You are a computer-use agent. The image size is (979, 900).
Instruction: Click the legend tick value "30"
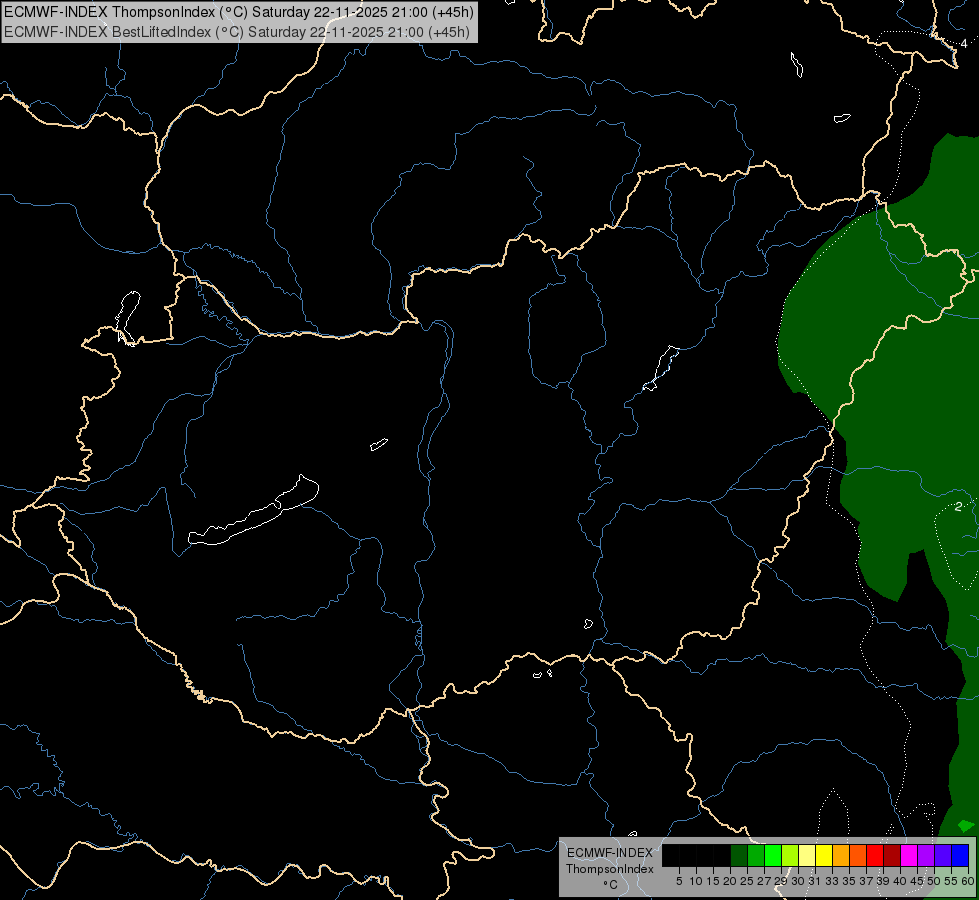pyautogui.click(x=798, y=881)
